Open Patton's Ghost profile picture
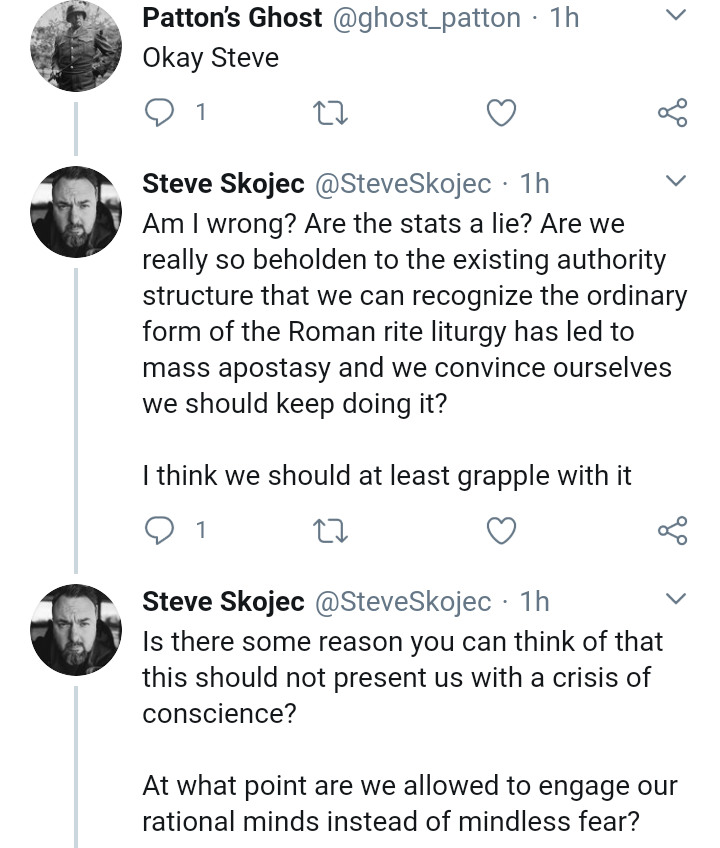 [76, 46]
